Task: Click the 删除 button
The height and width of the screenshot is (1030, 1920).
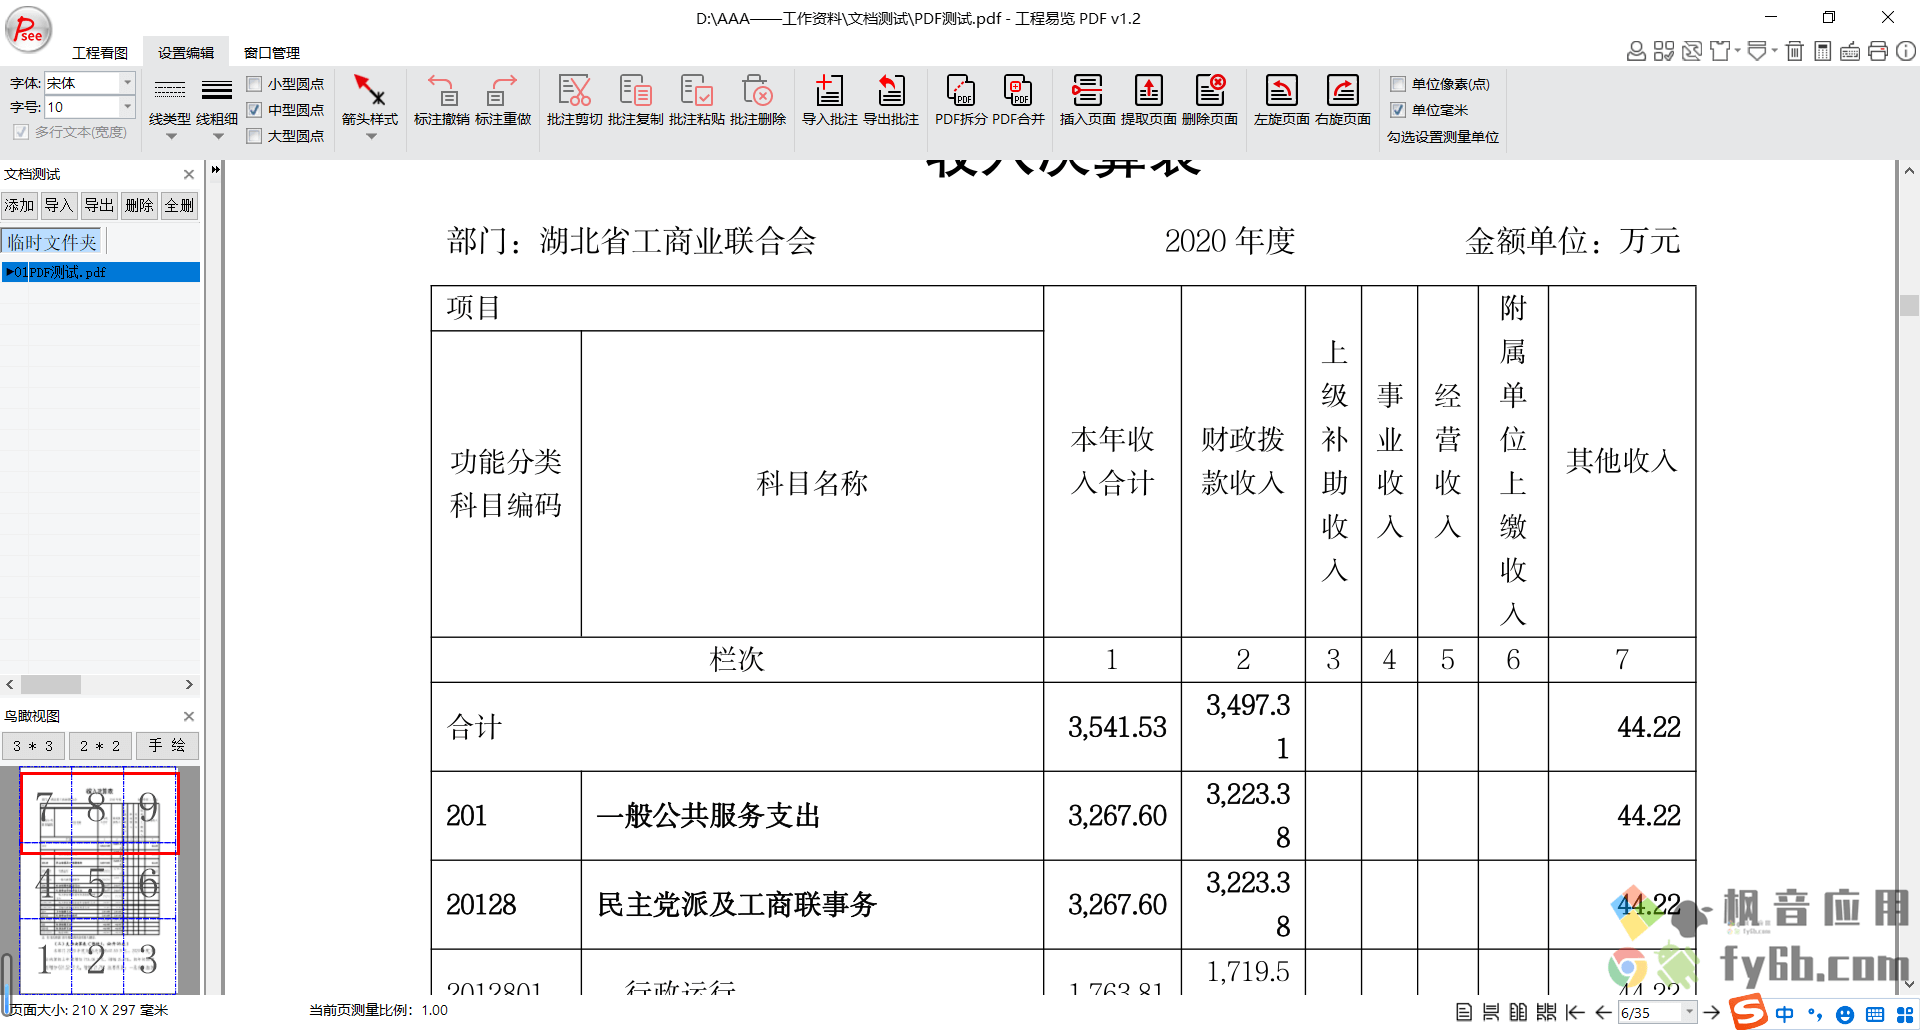Action: click(139, 206)
